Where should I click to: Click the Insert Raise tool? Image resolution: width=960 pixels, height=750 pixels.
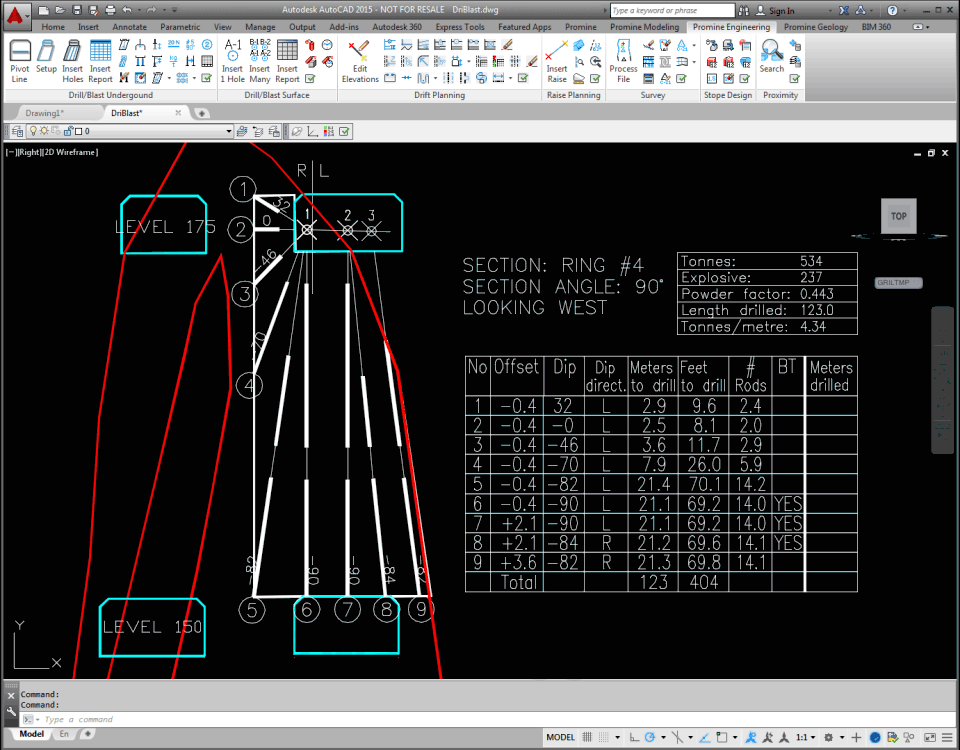(x=557, y=60)
